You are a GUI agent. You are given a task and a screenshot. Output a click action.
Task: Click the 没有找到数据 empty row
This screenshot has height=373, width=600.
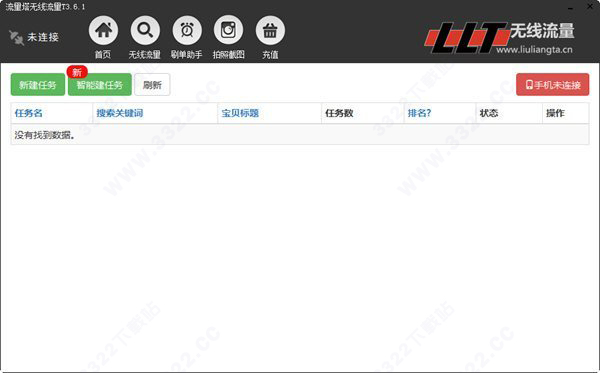coord(300,135)
